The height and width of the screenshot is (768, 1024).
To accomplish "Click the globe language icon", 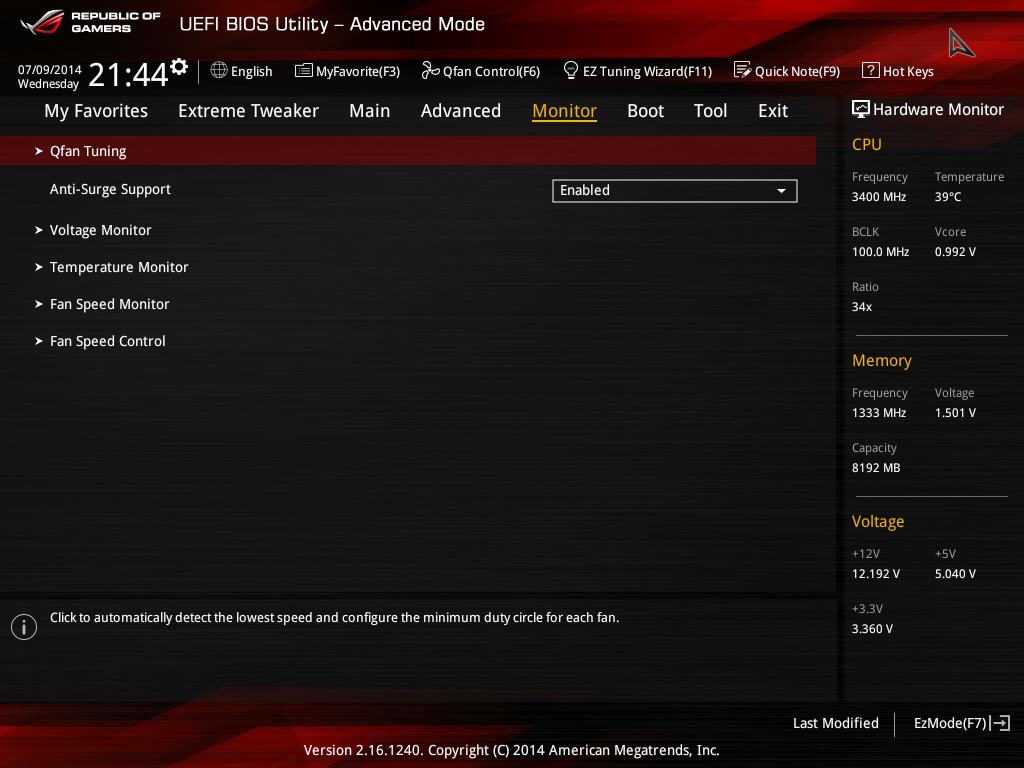I will coord(219,71).
